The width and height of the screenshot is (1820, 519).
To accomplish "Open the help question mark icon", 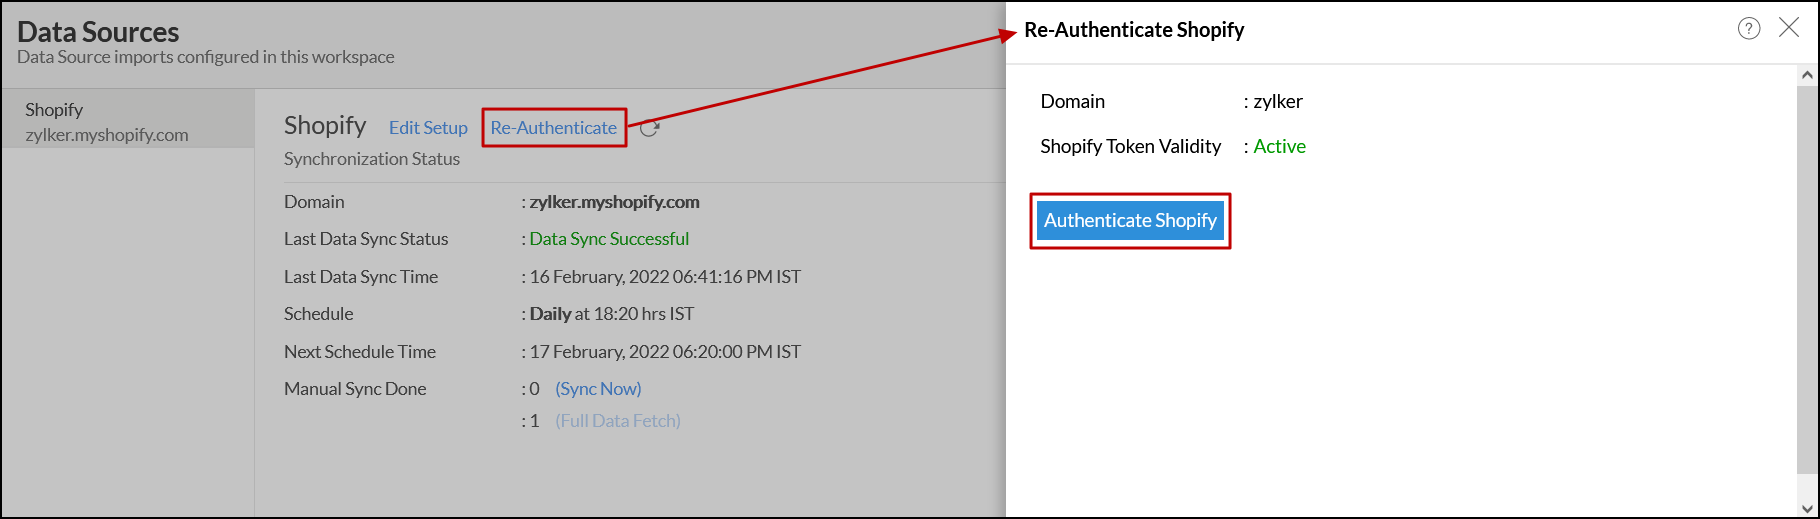I will pos(1749,29).
